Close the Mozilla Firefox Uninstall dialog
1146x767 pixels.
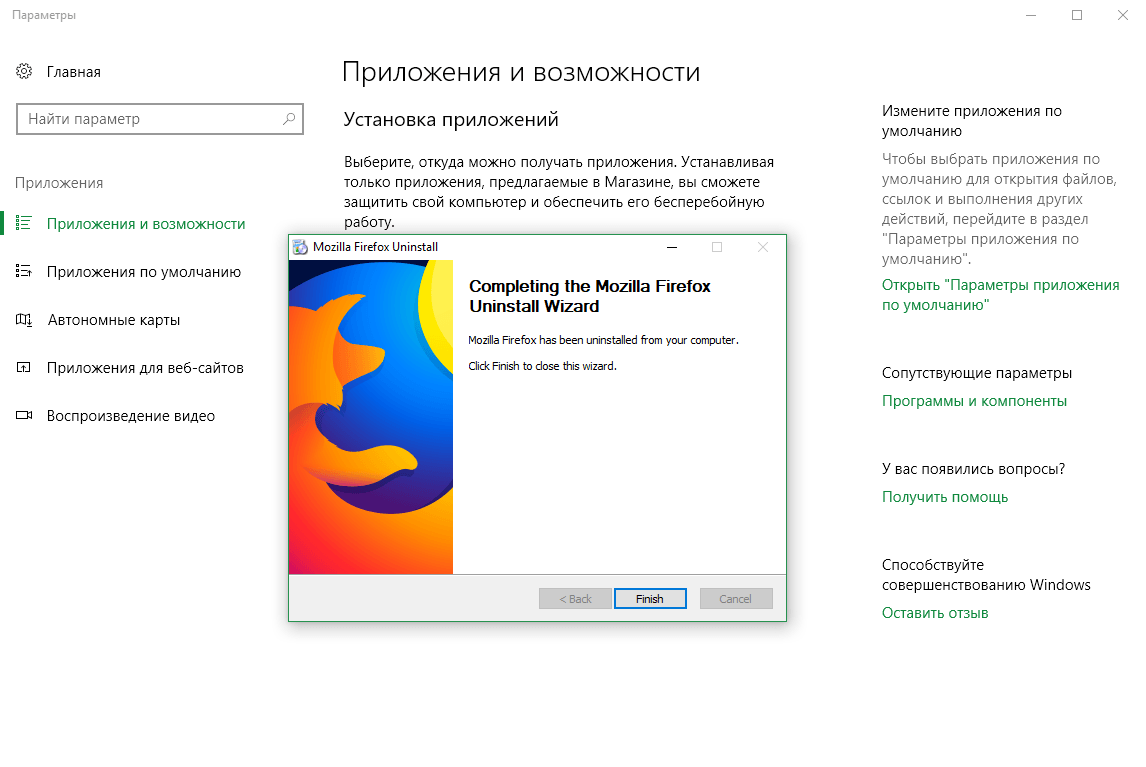[763, 247]
